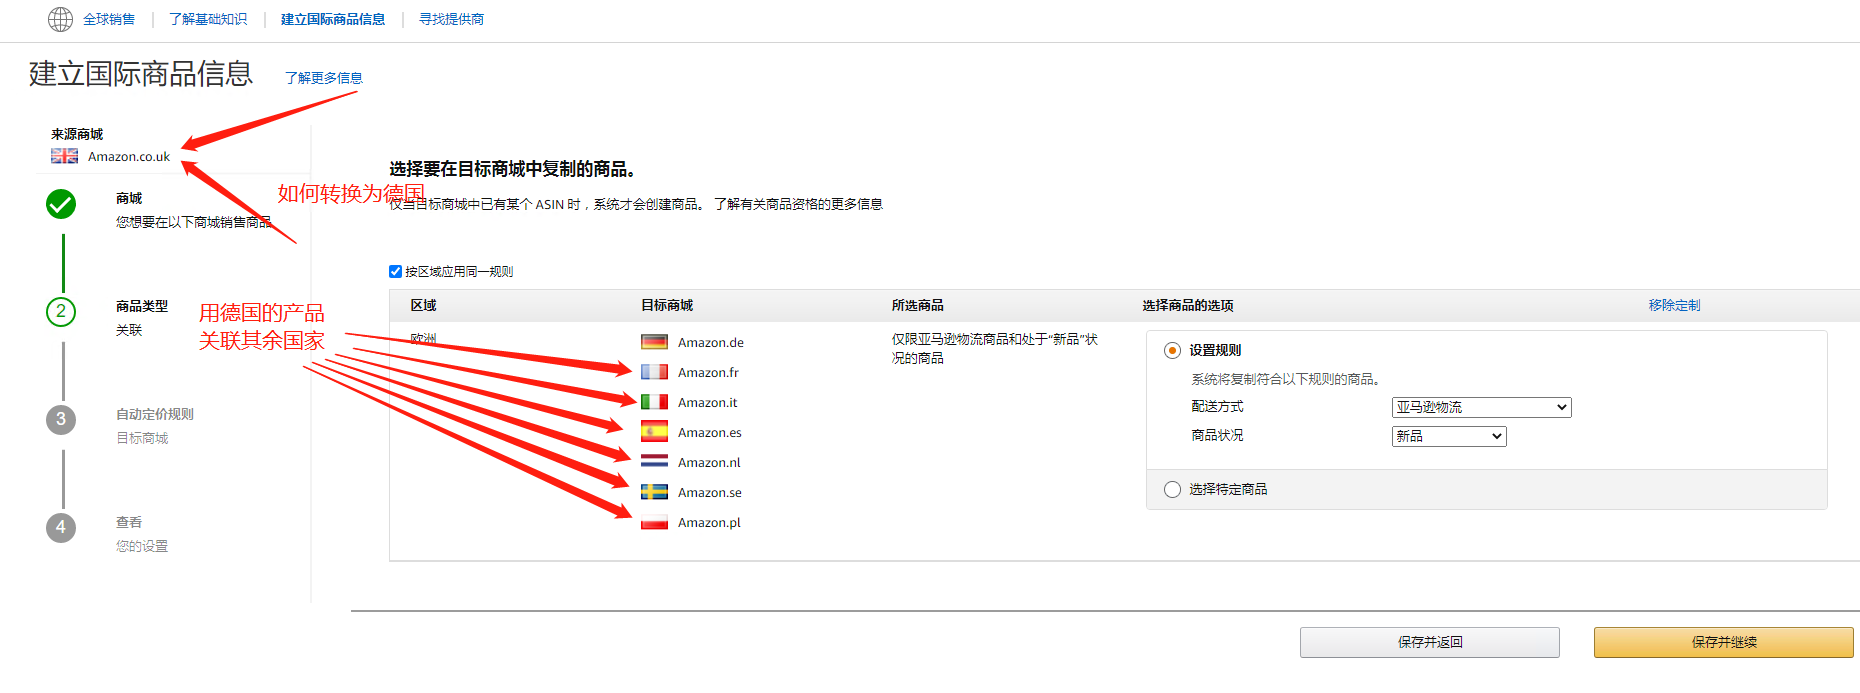
Task: Click the Italian flag next to Amazon.it
Action: pos(654,402)
